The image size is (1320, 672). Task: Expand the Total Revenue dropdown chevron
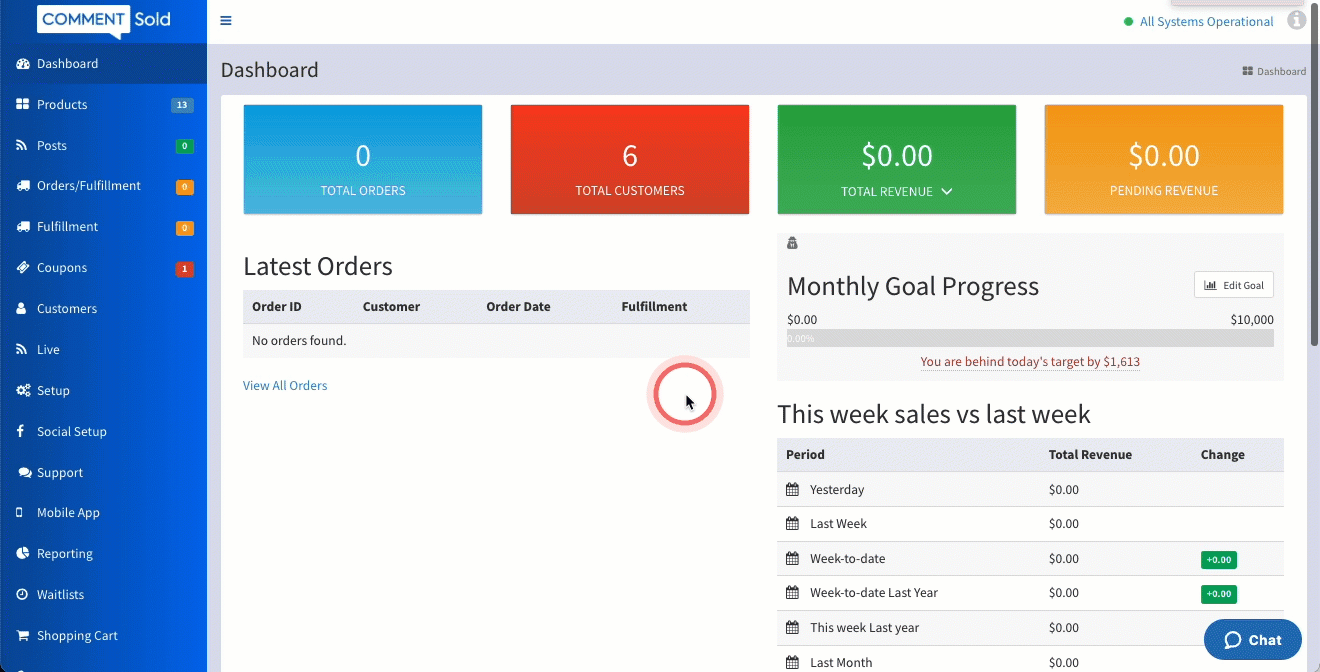pos(947,192)
